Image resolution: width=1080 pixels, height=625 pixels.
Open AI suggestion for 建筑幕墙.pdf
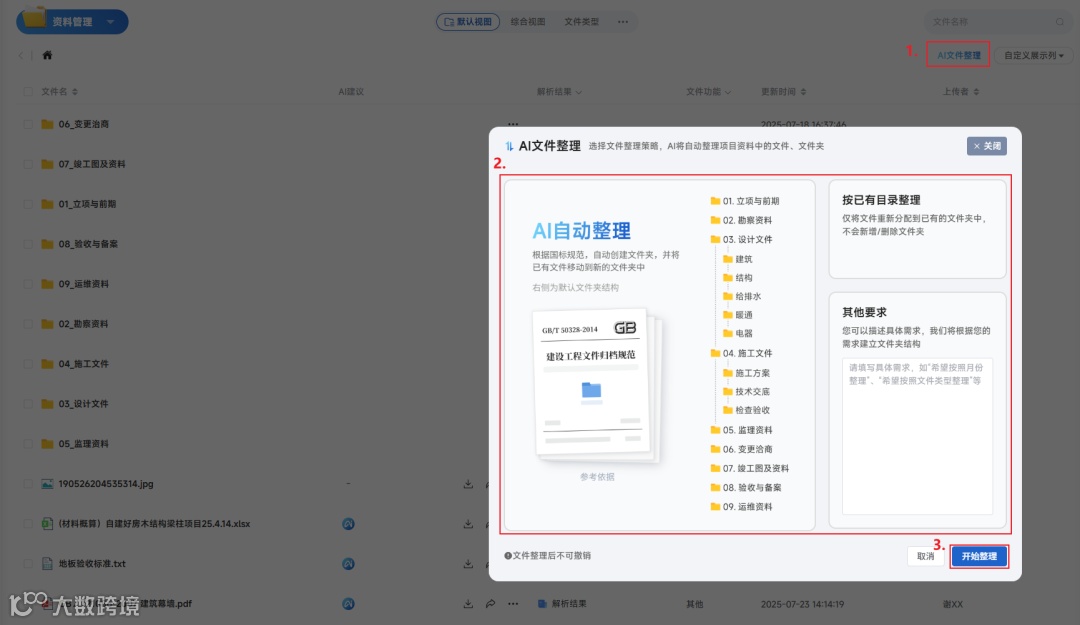[349, 604]
